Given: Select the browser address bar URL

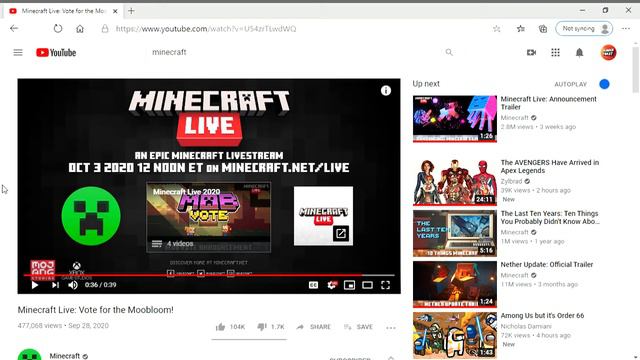Looking at the screenshot, I should [x=206, y=29].
